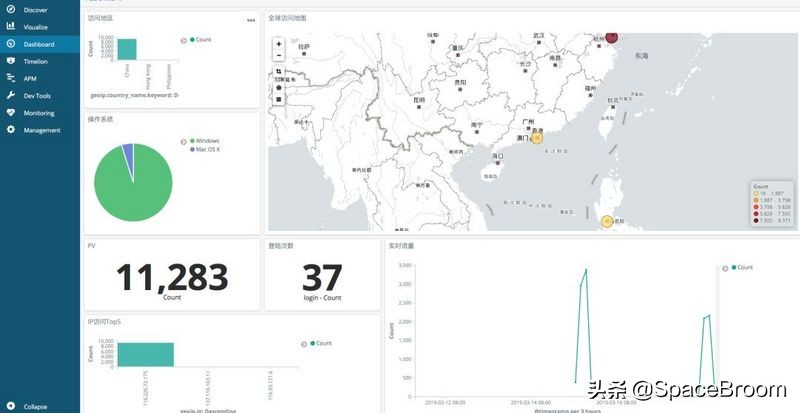Viewport: 800px width, 413px height.
Task: Click the '实时流量' panel title
Action: [x=401, y=246]
